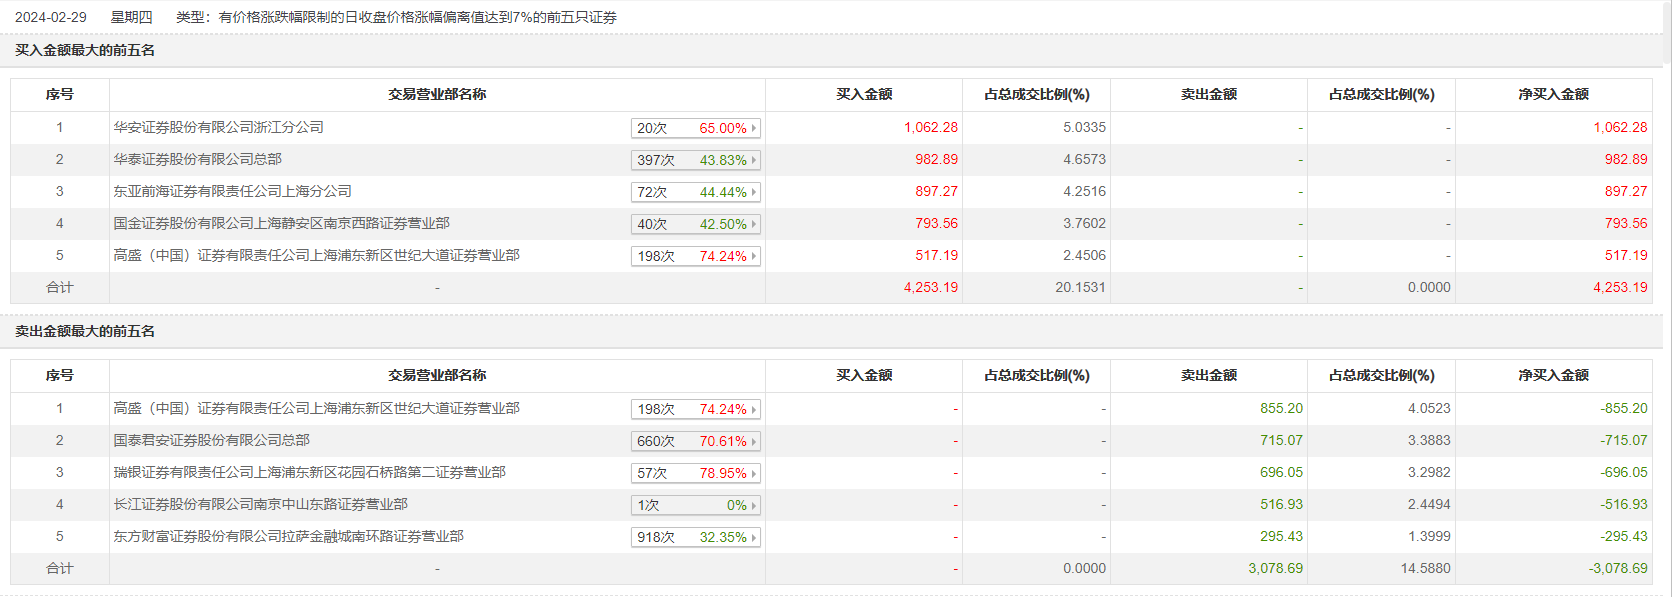This screenshot has height=597, width=1672.
Task: Click the 买入金额最大的前五名 section heading
Action: (x=85, y=51)
